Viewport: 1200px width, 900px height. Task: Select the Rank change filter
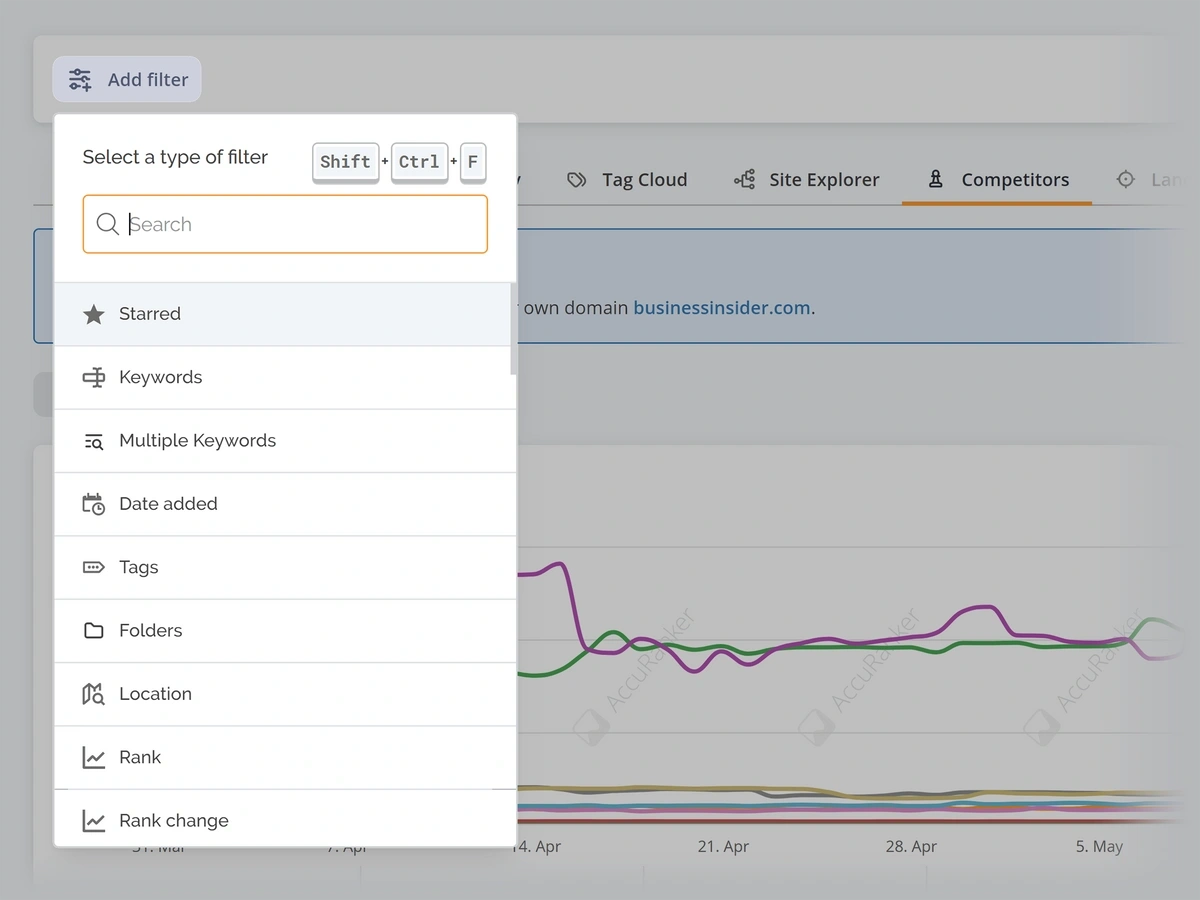[285, 818]
